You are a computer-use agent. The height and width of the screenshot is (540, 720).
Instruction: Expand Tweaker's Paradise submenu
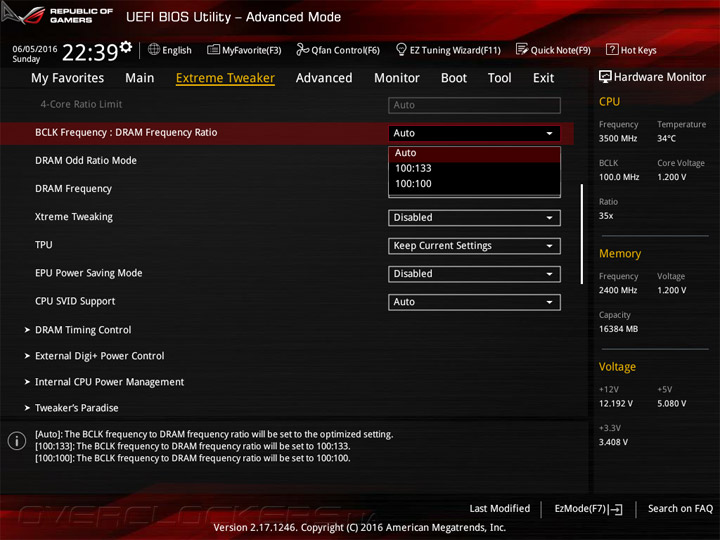[x=77, y=408]
